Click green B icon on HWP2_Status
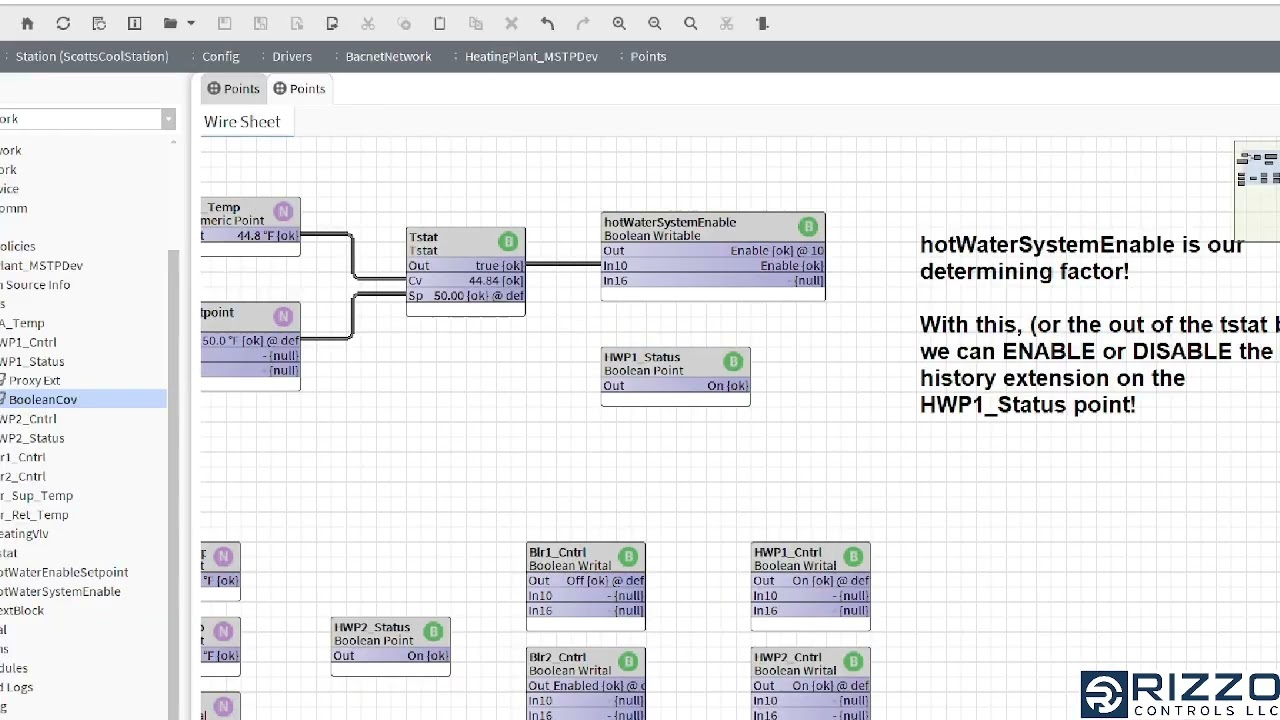Viewport: 1280px width, 720px height. (433, 632)
